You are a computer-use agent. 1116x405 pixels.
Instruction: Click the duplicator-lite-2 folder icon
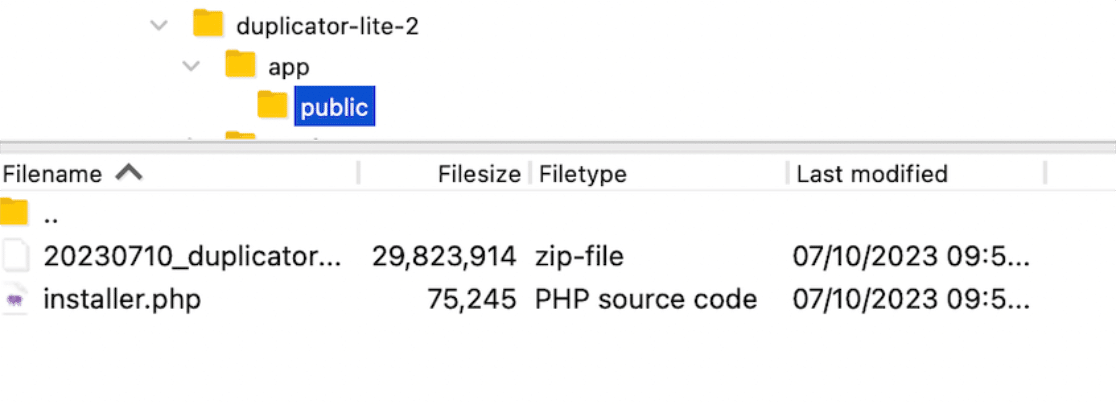tap(208, 24)
